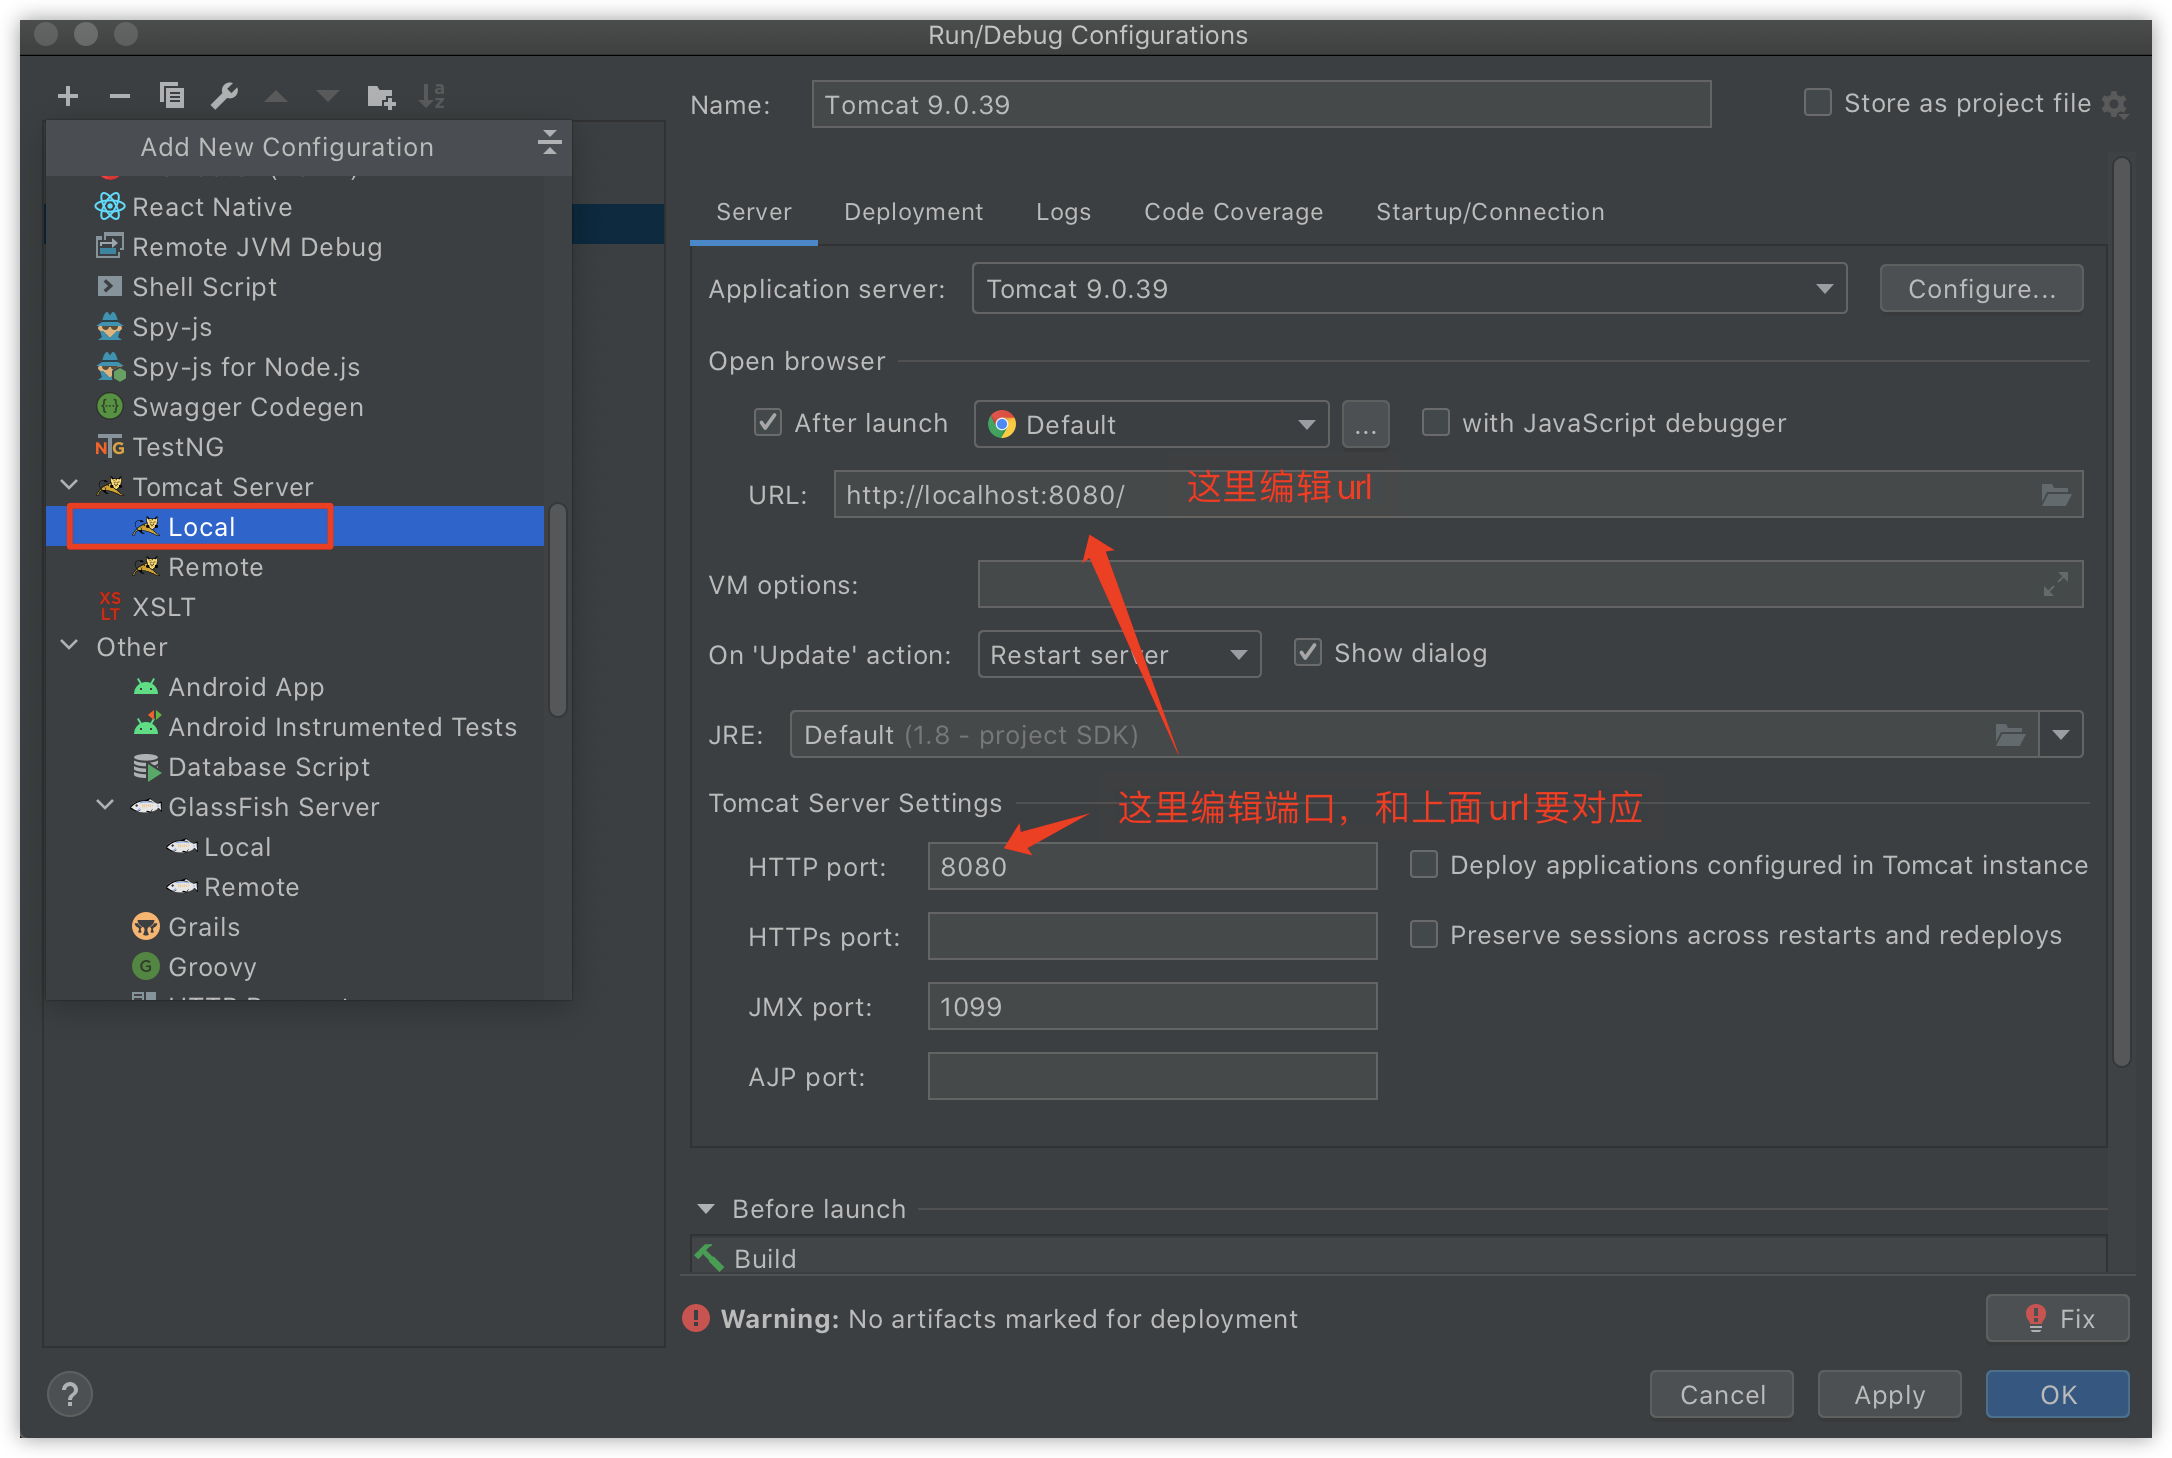Click the Fix button for deployment warning
Image resolution: width=2172 pixels, height=1458 pixels.
pos(2056,1318)
